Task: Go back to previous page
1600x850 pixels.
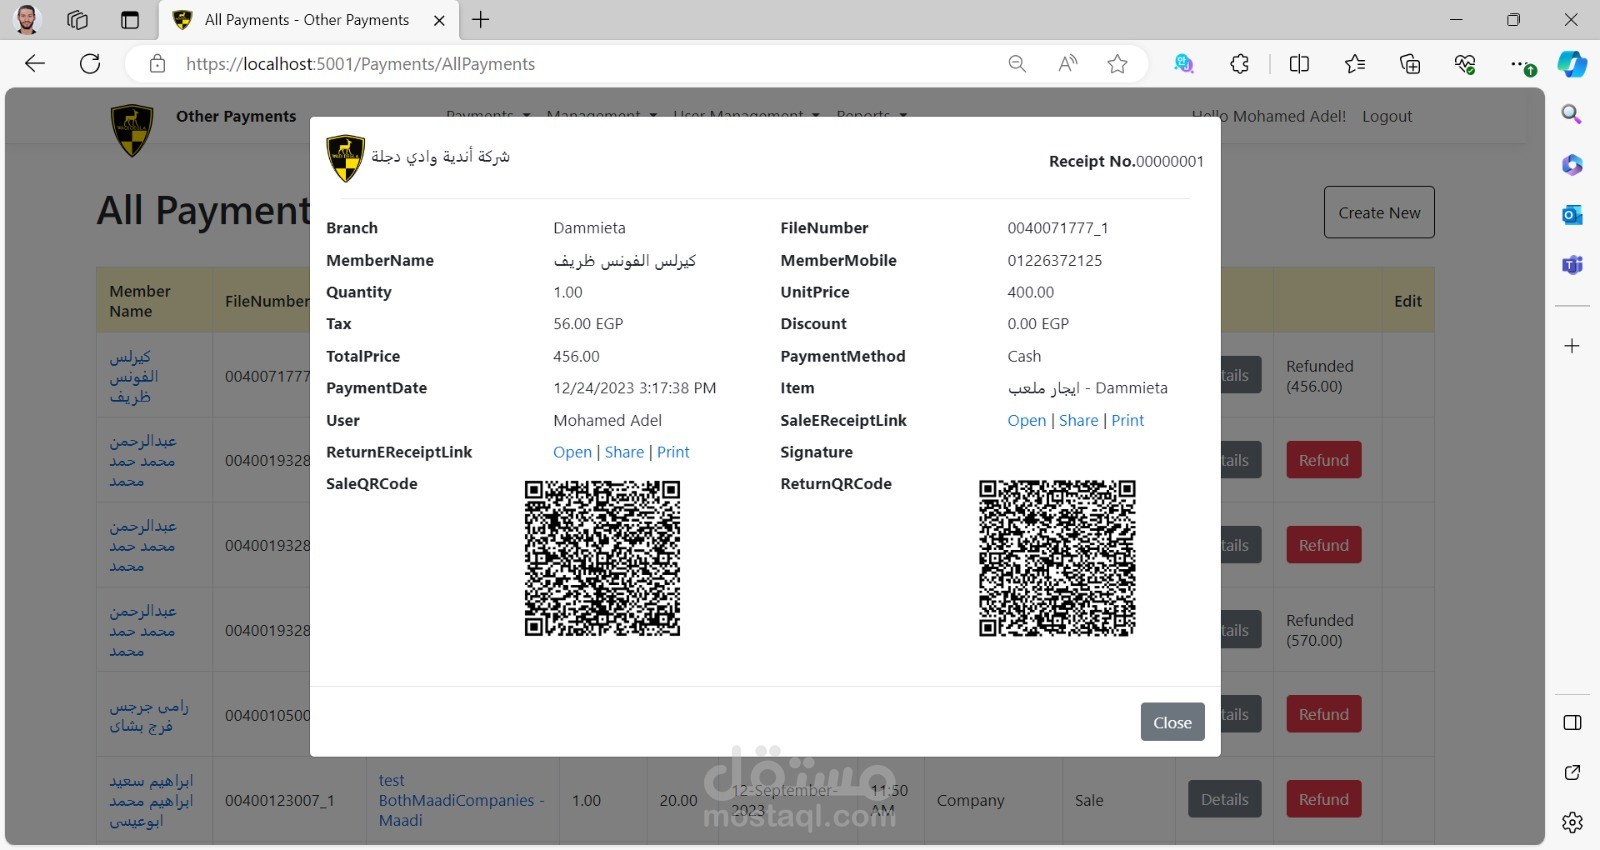Action: tap(35, 64)
